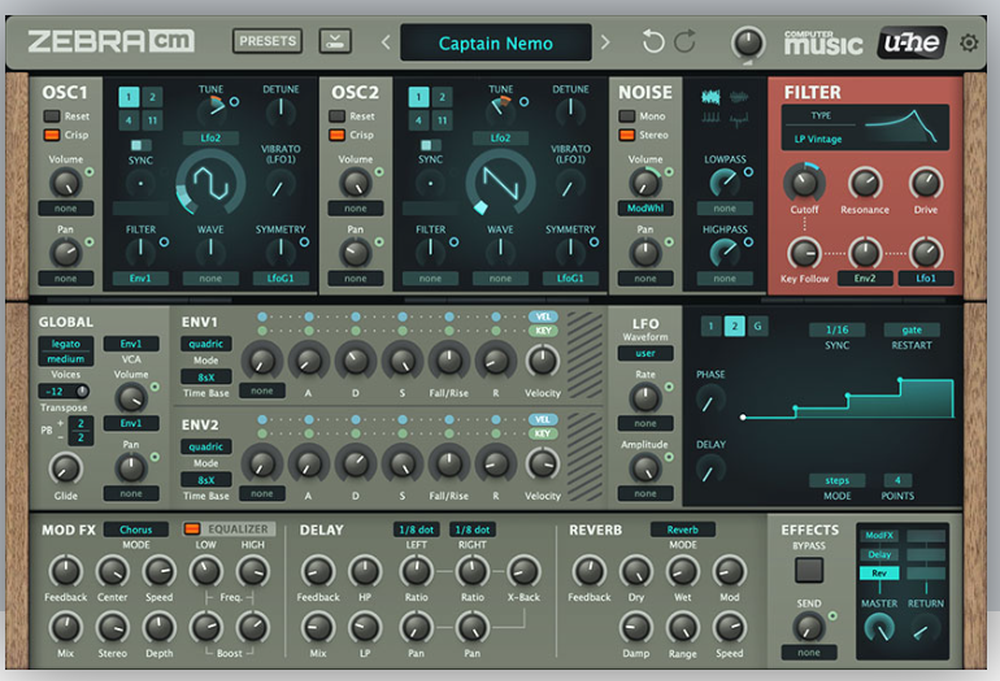
Task: Open MOD FX mode Chorus selector
Action: click(136, 529)
